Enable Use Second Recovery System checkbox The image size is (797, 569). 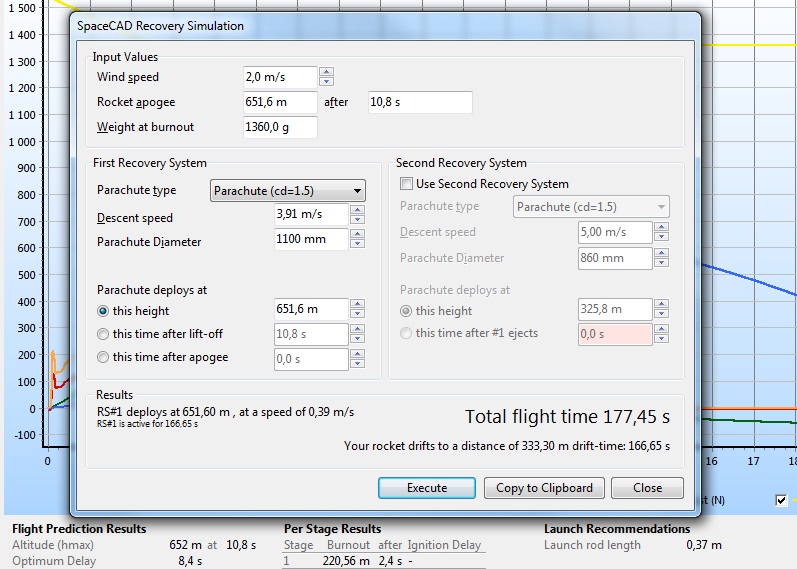click(406, 184)
